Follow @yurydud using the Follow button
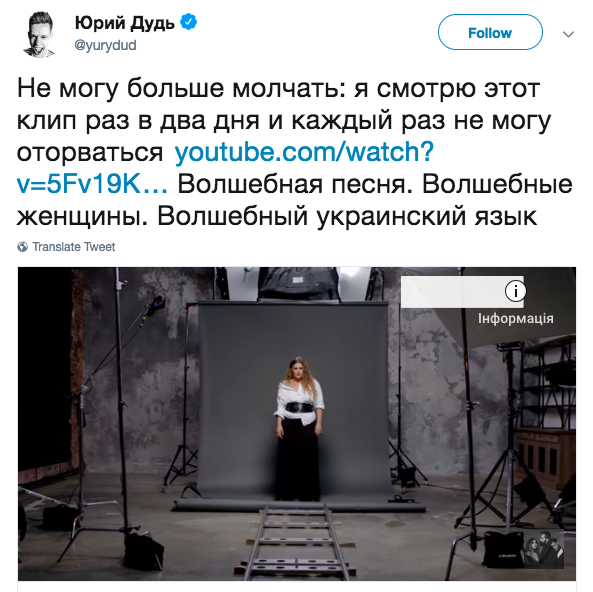The image size is (593, 592). click(490, 33)
